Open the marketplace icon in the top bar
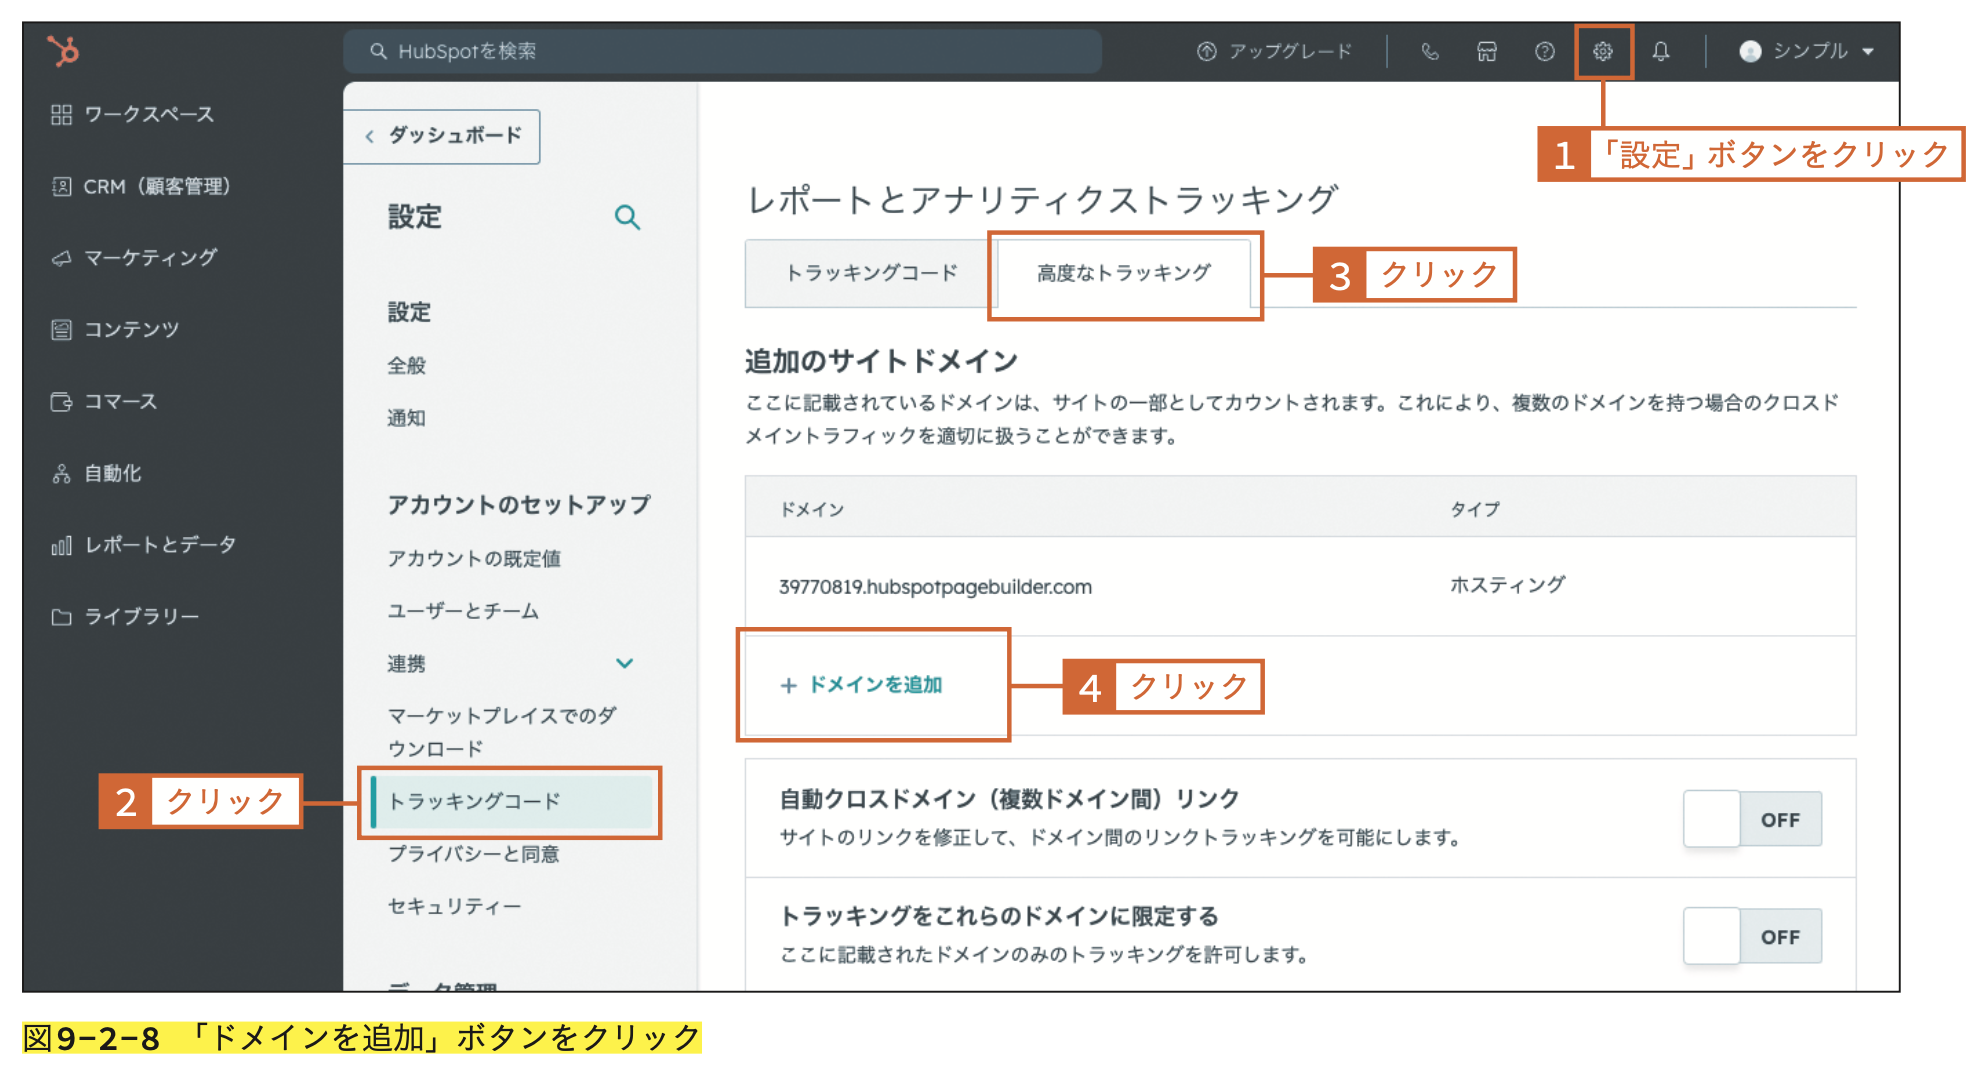This screenshot has height=1078, width=1980. coord(1487,51)
